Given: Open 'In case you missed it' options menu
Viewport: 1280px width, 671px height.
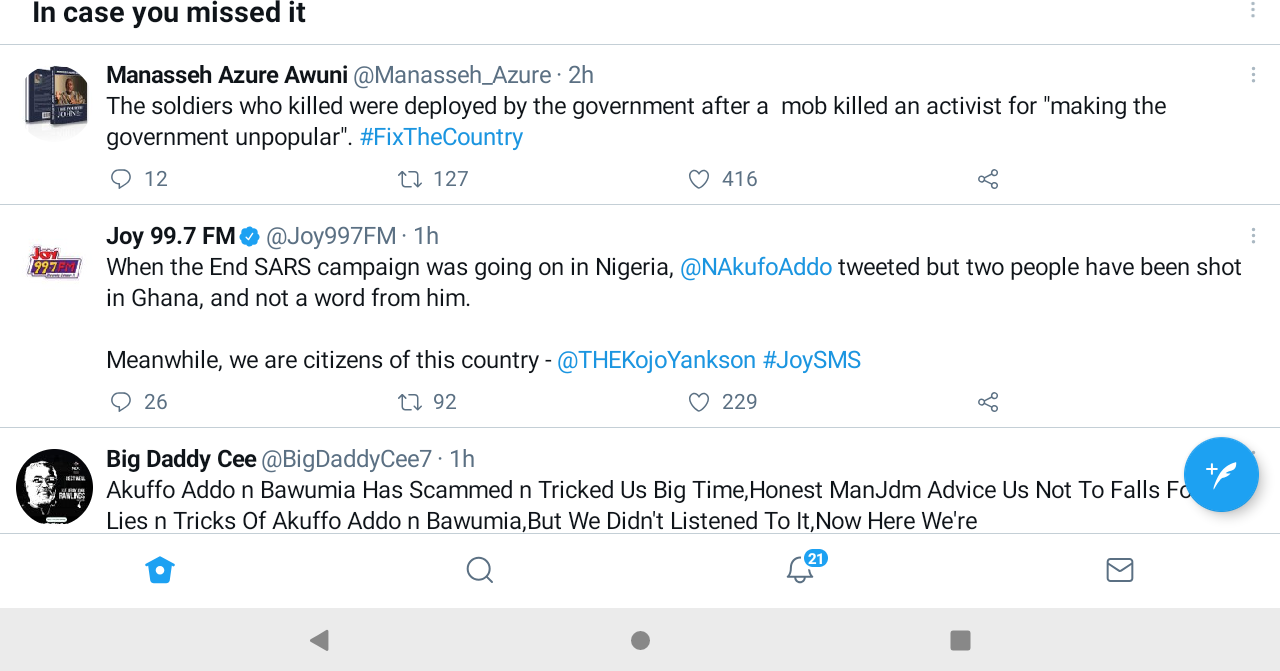Looking at the screenshot, I should [1253, 11].
